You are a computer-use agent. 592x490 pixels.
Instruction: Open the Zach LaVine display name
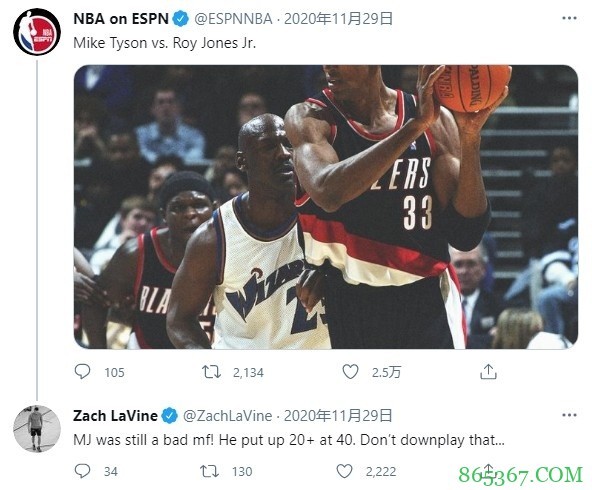coord(115,416)
